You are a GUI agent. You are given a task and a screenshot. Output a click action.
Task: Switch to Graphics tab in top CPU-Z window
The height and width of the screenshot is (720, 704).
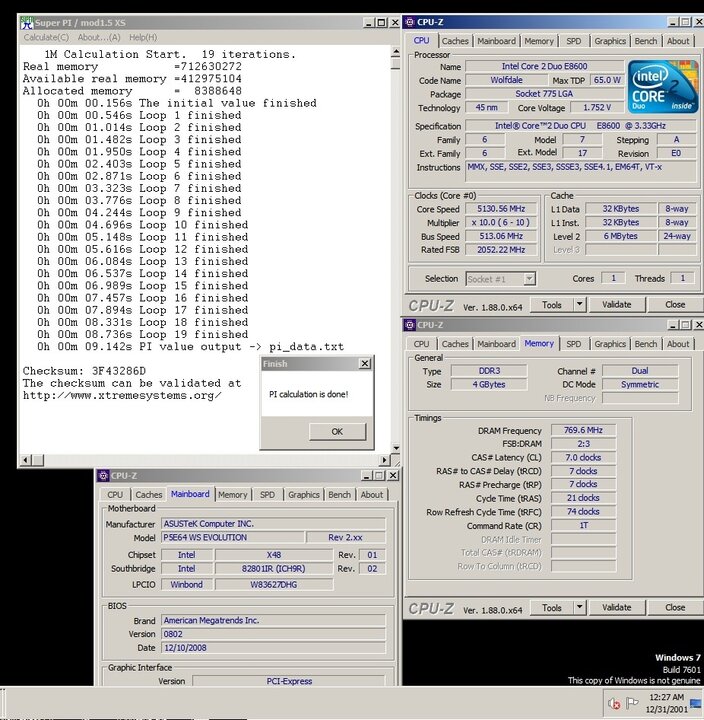click(610, 41)
